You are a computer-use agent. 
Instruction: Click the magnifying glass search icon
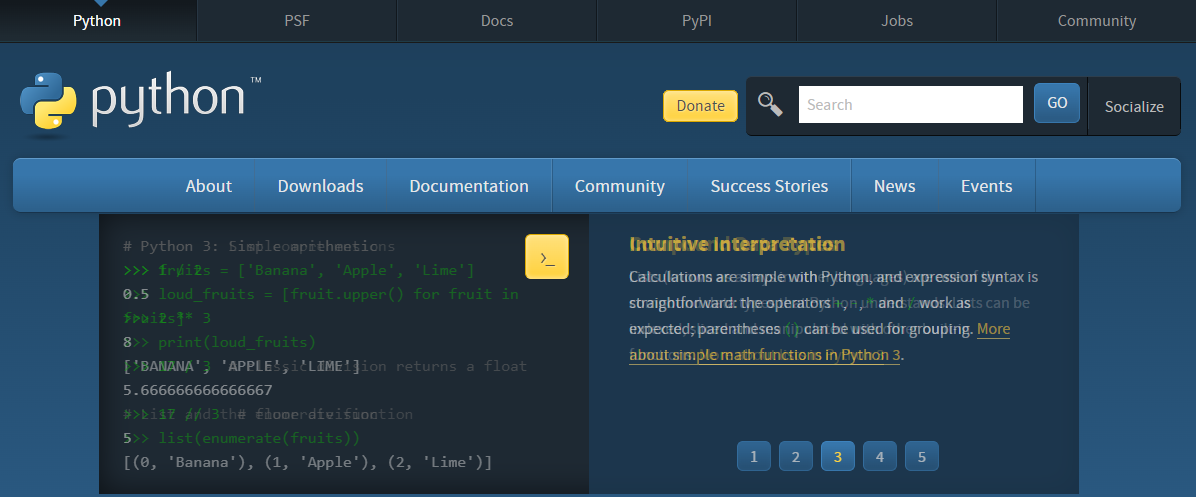pyautogui.click(x=770, y=104)
